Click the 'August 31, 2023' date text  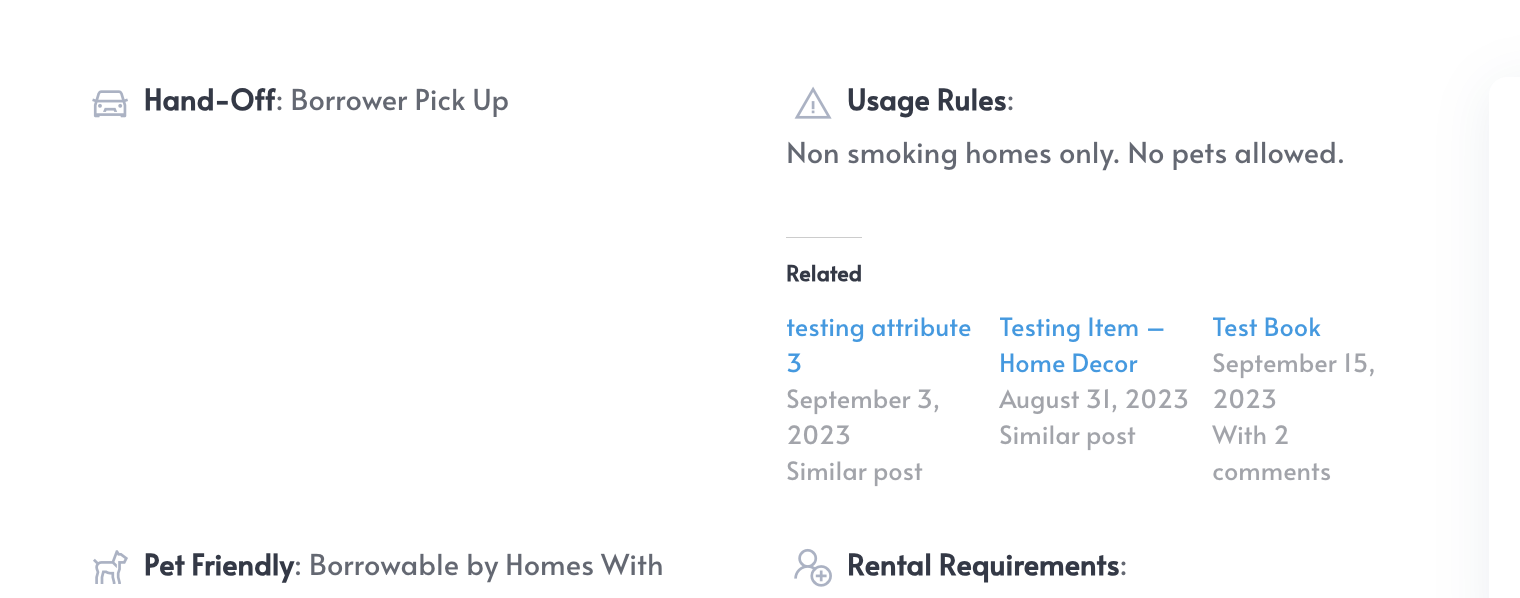(x=1093, y=399)
